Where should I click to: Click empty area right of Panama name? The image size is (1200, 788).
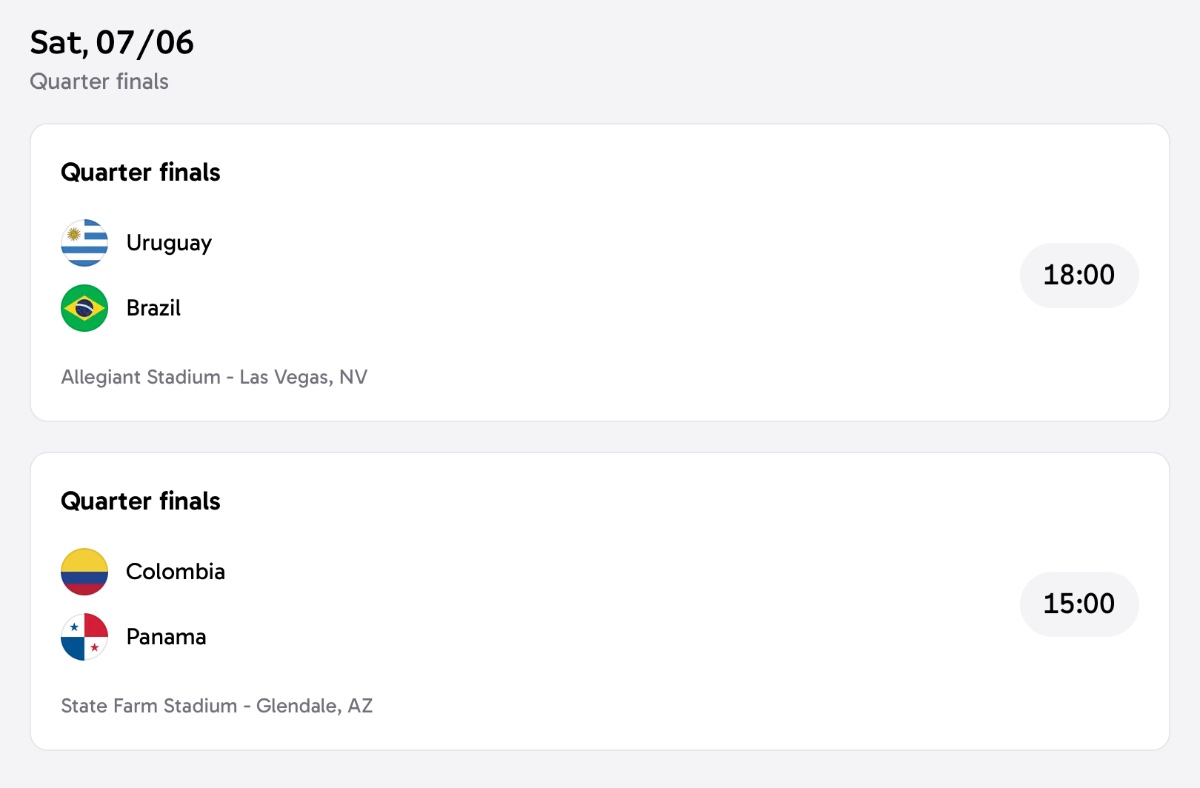pos(610,637)
